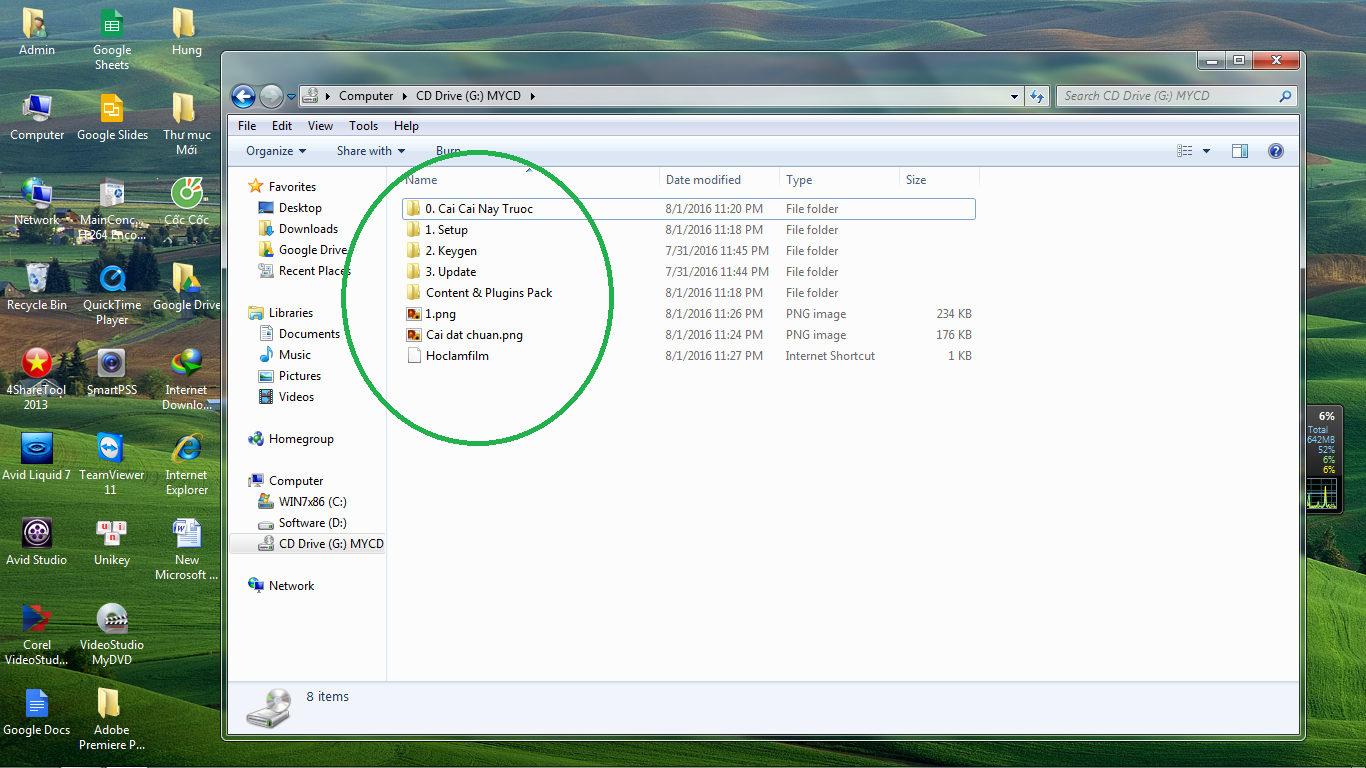Open the Recycle Bin icon
This screenshot has height=768, width=1366.
[37, 287]
